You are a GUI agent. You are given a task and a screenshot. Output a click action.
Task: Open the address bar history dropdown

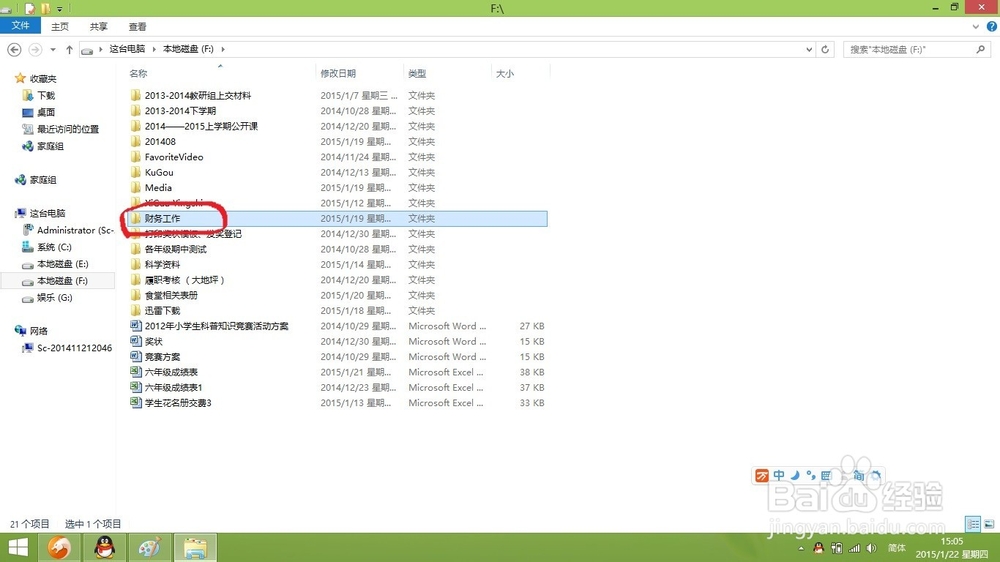[809, 49]
